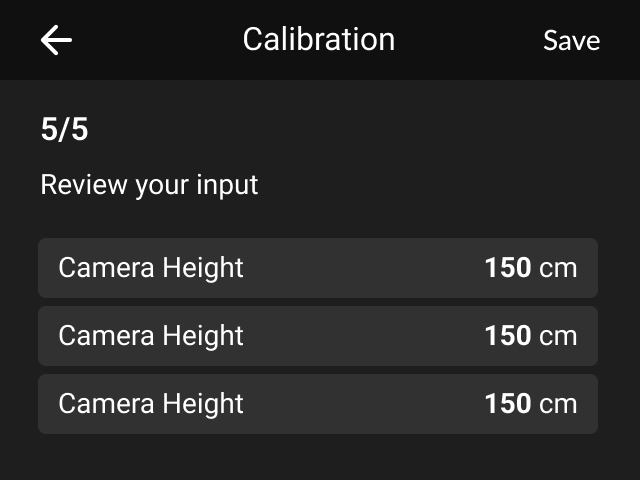
Task: Select the first Camera Height label
Action: (151, 268)
